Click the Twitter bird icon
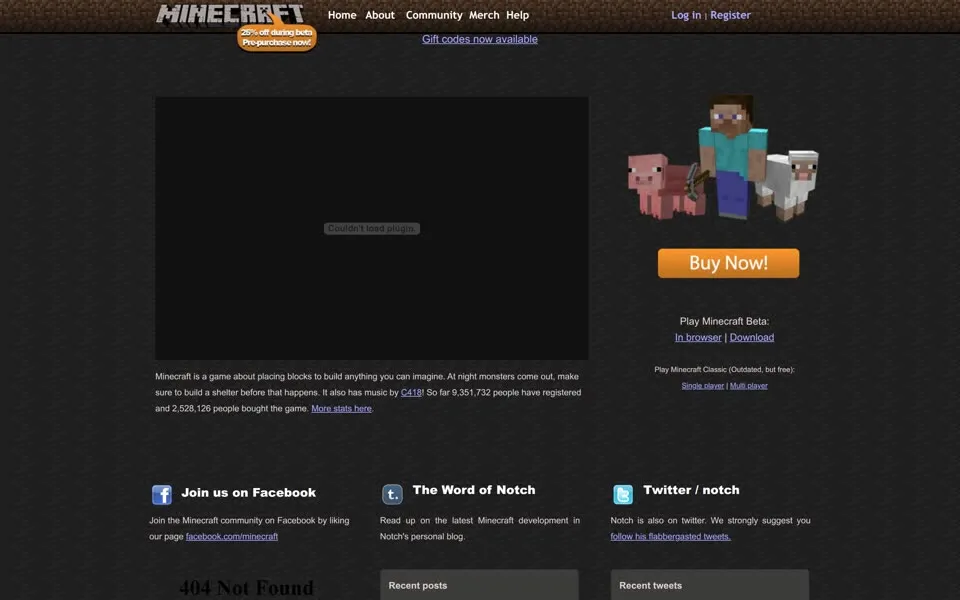960x600 pixels. [623, 493]
